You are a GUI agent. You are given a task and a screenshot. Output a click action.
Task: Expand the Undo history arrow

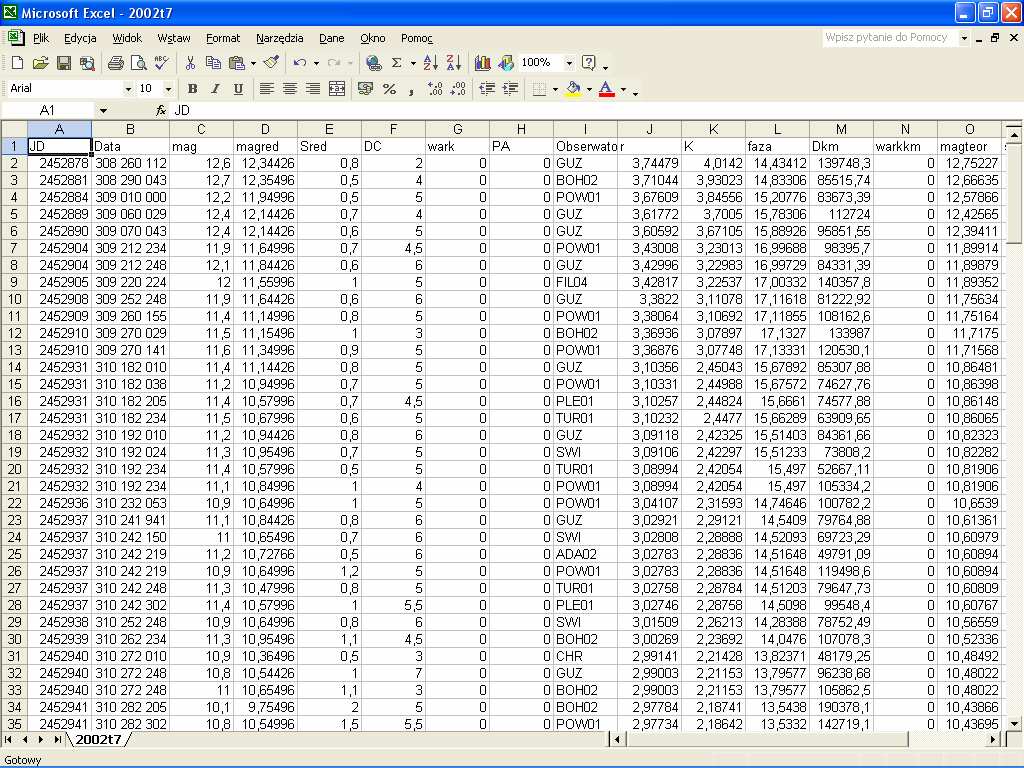[316, 63]
